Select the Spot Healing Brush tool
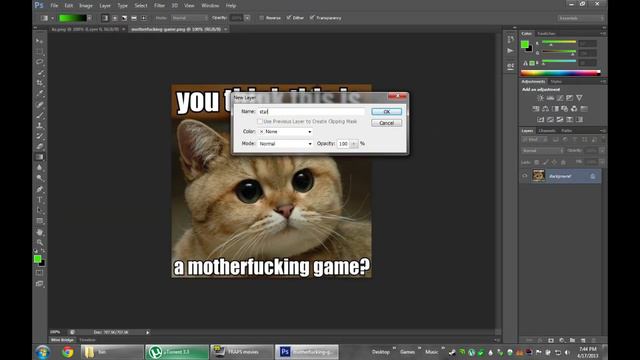 coord(39,105)
